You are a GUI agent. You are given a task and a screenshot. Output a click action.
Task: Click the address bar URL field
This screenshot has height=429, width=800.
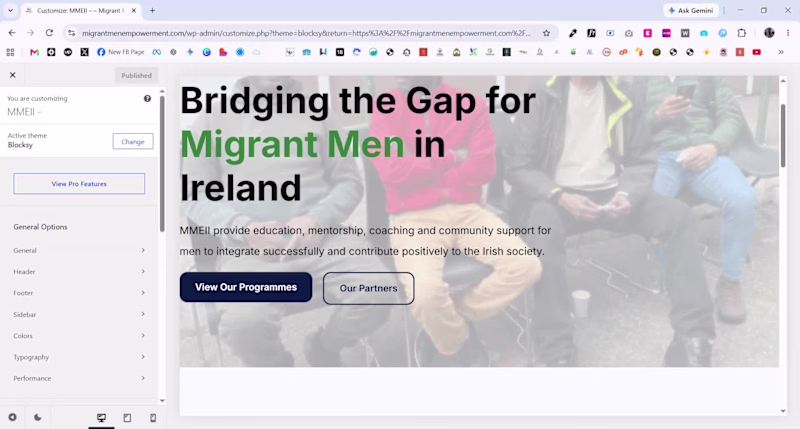click(x=306, y=33)
